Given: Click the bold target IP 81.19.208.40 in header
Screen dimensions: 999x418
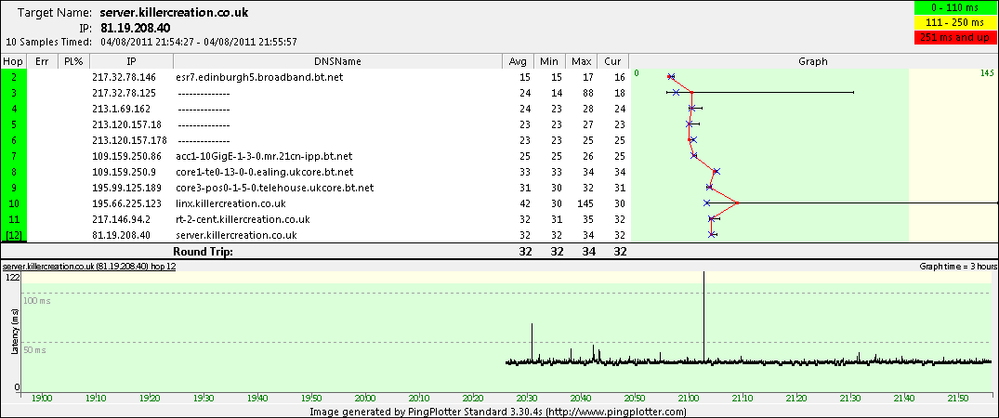Looking at the screenshot, I should (x=135, y=28).
